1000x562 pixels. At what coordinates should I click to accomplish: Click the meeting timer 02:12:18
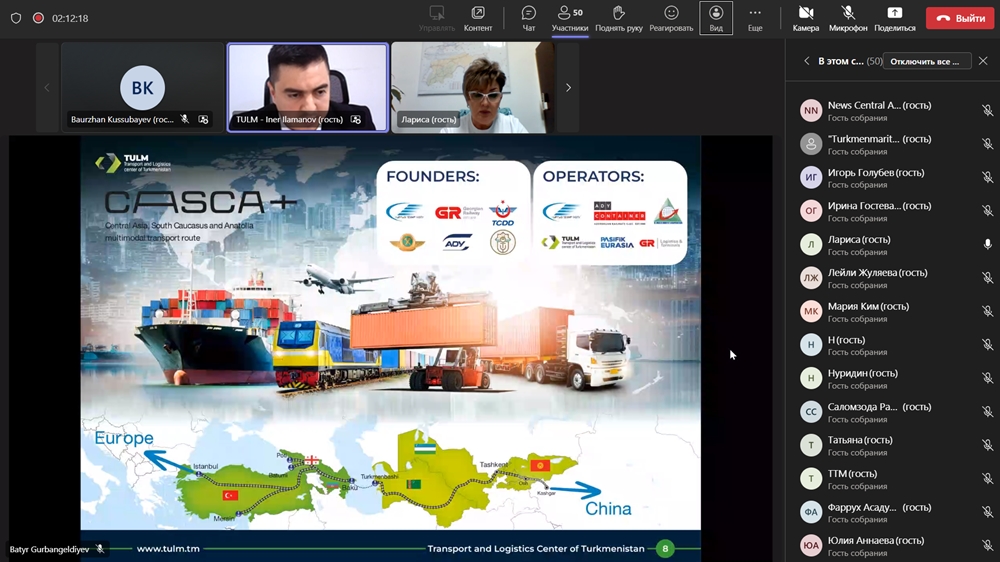click(70, 18)
